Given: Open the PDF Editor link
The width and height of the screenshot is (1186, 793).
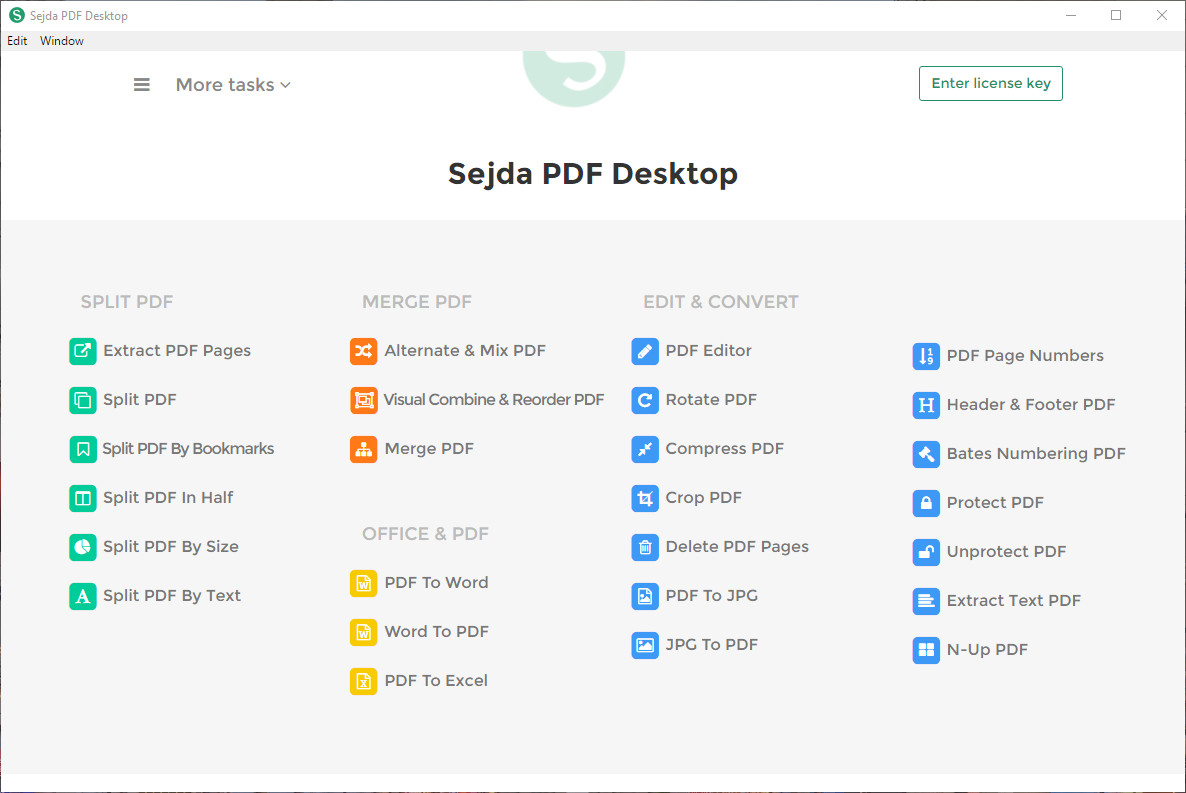Looking at the screenshot, I should pos(709,351).
